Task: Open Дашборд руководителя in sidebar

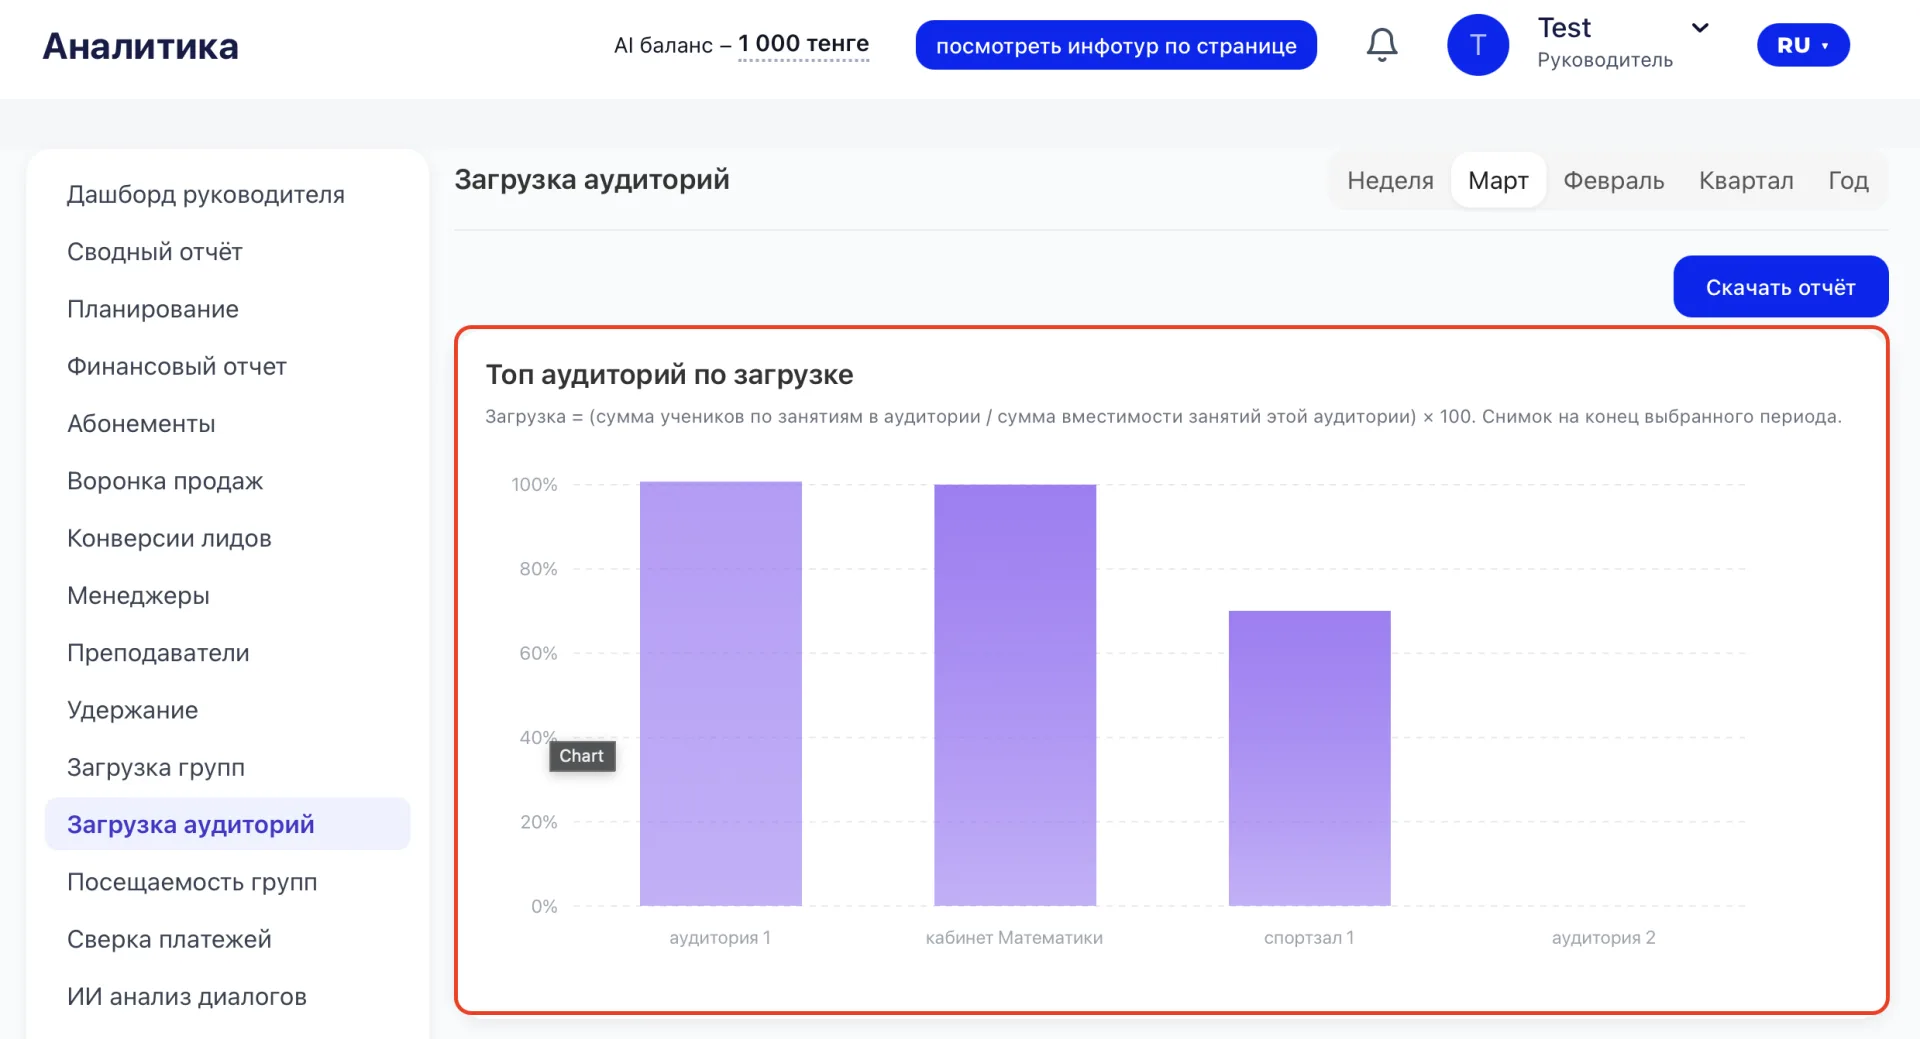Action: (x=206, y=194)
